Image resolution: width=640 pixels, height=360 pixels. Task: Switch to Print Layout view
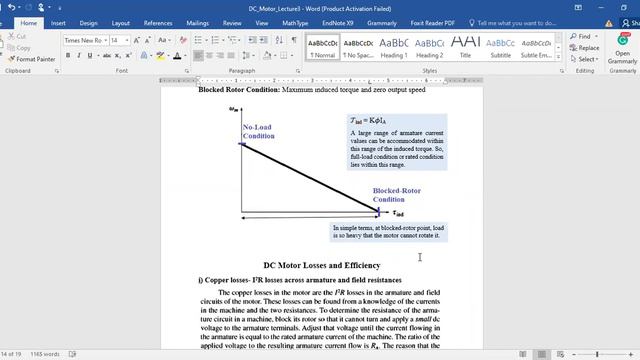tap(542, 354)
